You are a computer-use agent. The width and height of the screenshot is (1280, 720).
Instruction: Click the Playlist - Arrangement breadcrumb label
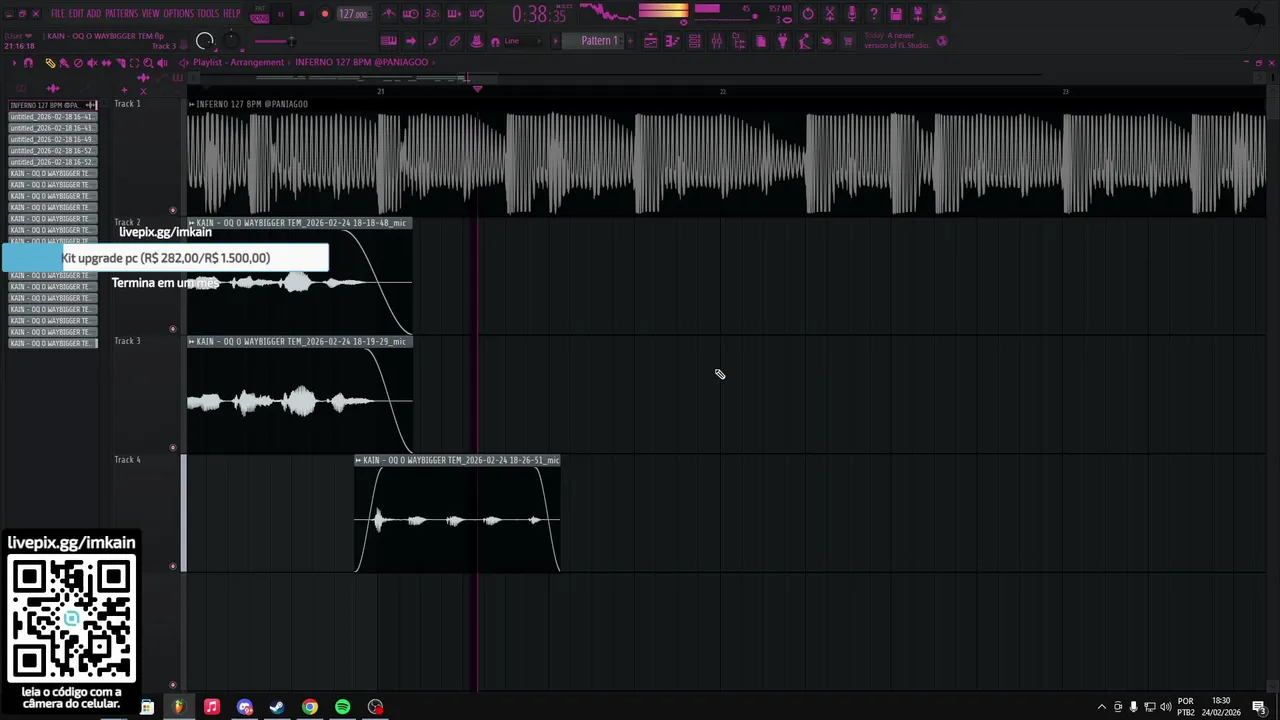tap(238, 62)
